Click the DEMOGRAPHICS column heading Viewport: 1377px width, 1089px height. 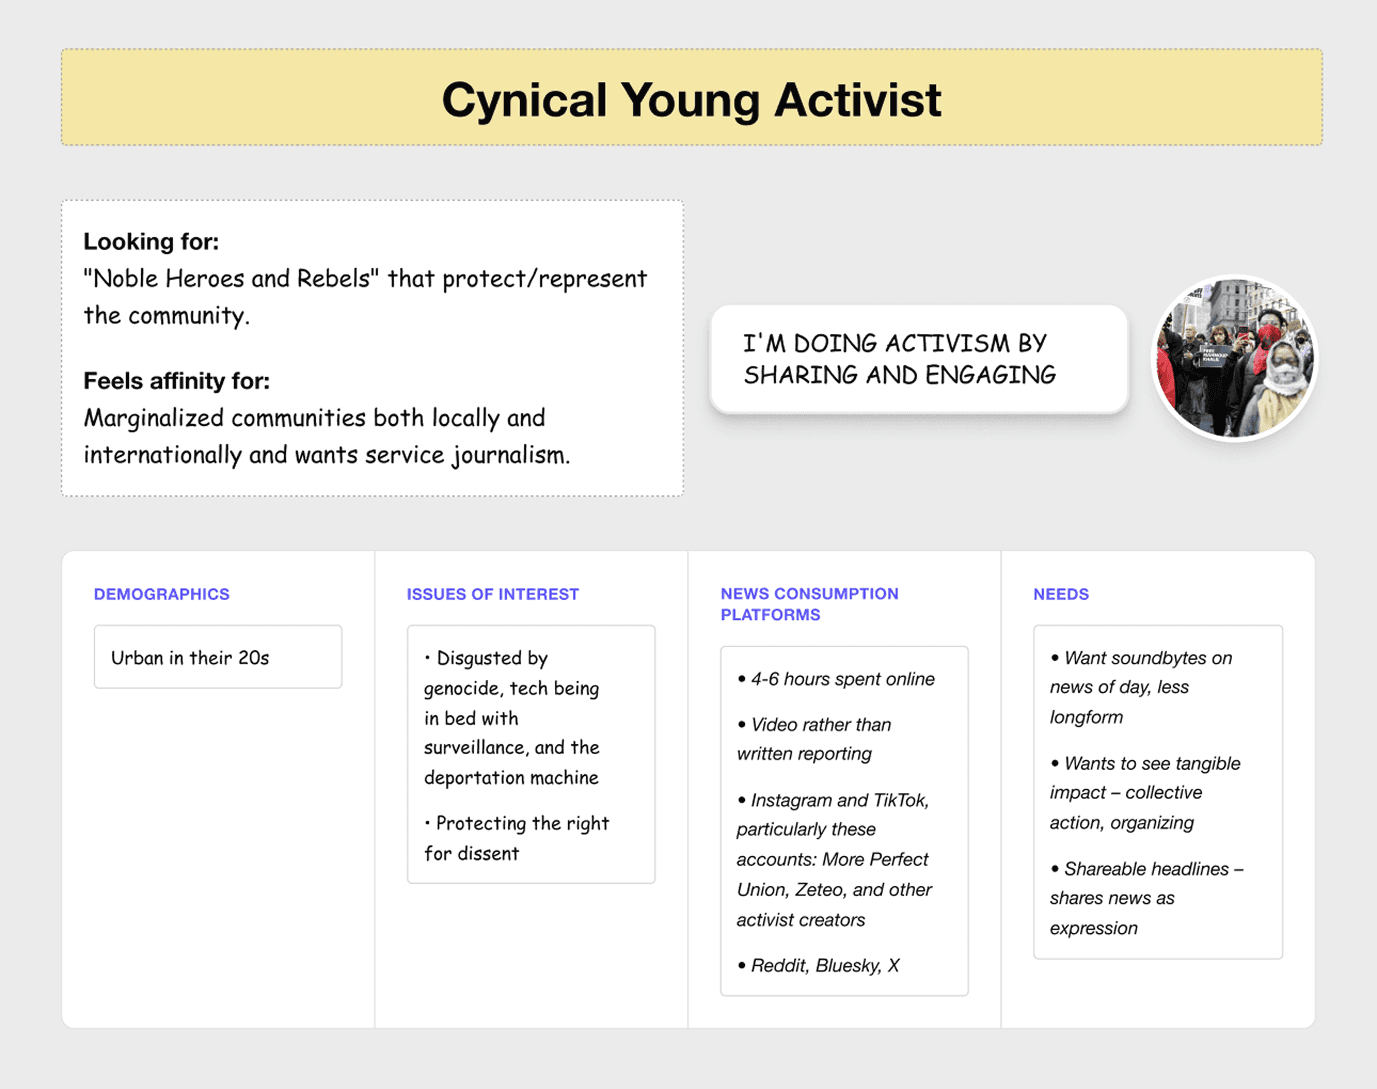click(x=162, y=594)
